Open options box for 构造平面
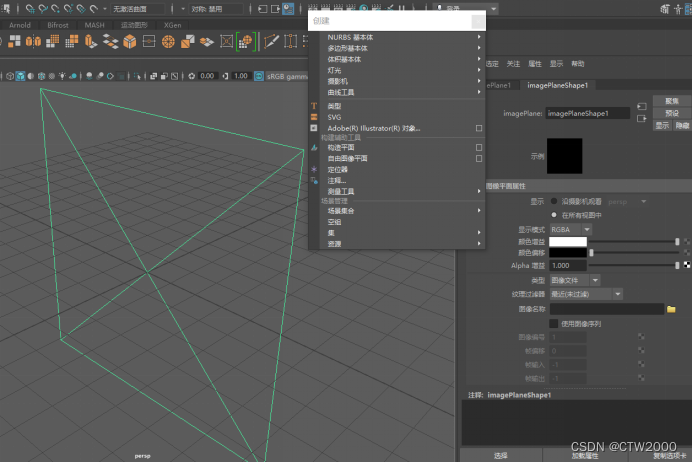The height and width of the screenshot is (462, 693). (479, 147)
